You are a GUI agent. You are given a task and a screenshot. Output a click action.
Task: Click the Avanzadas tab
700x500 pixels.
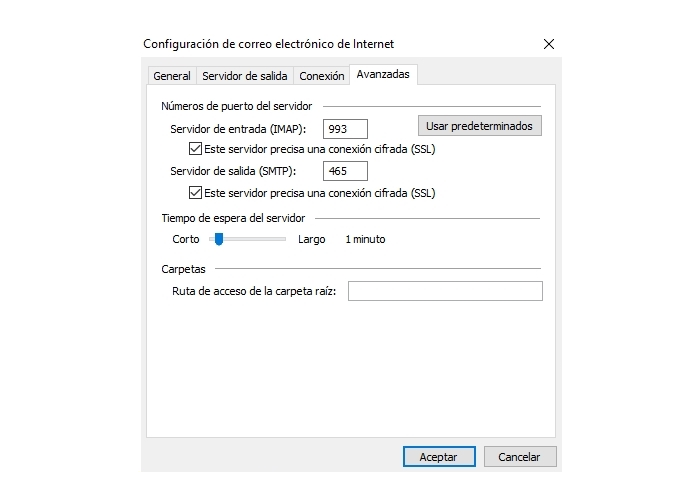point(383,74)
